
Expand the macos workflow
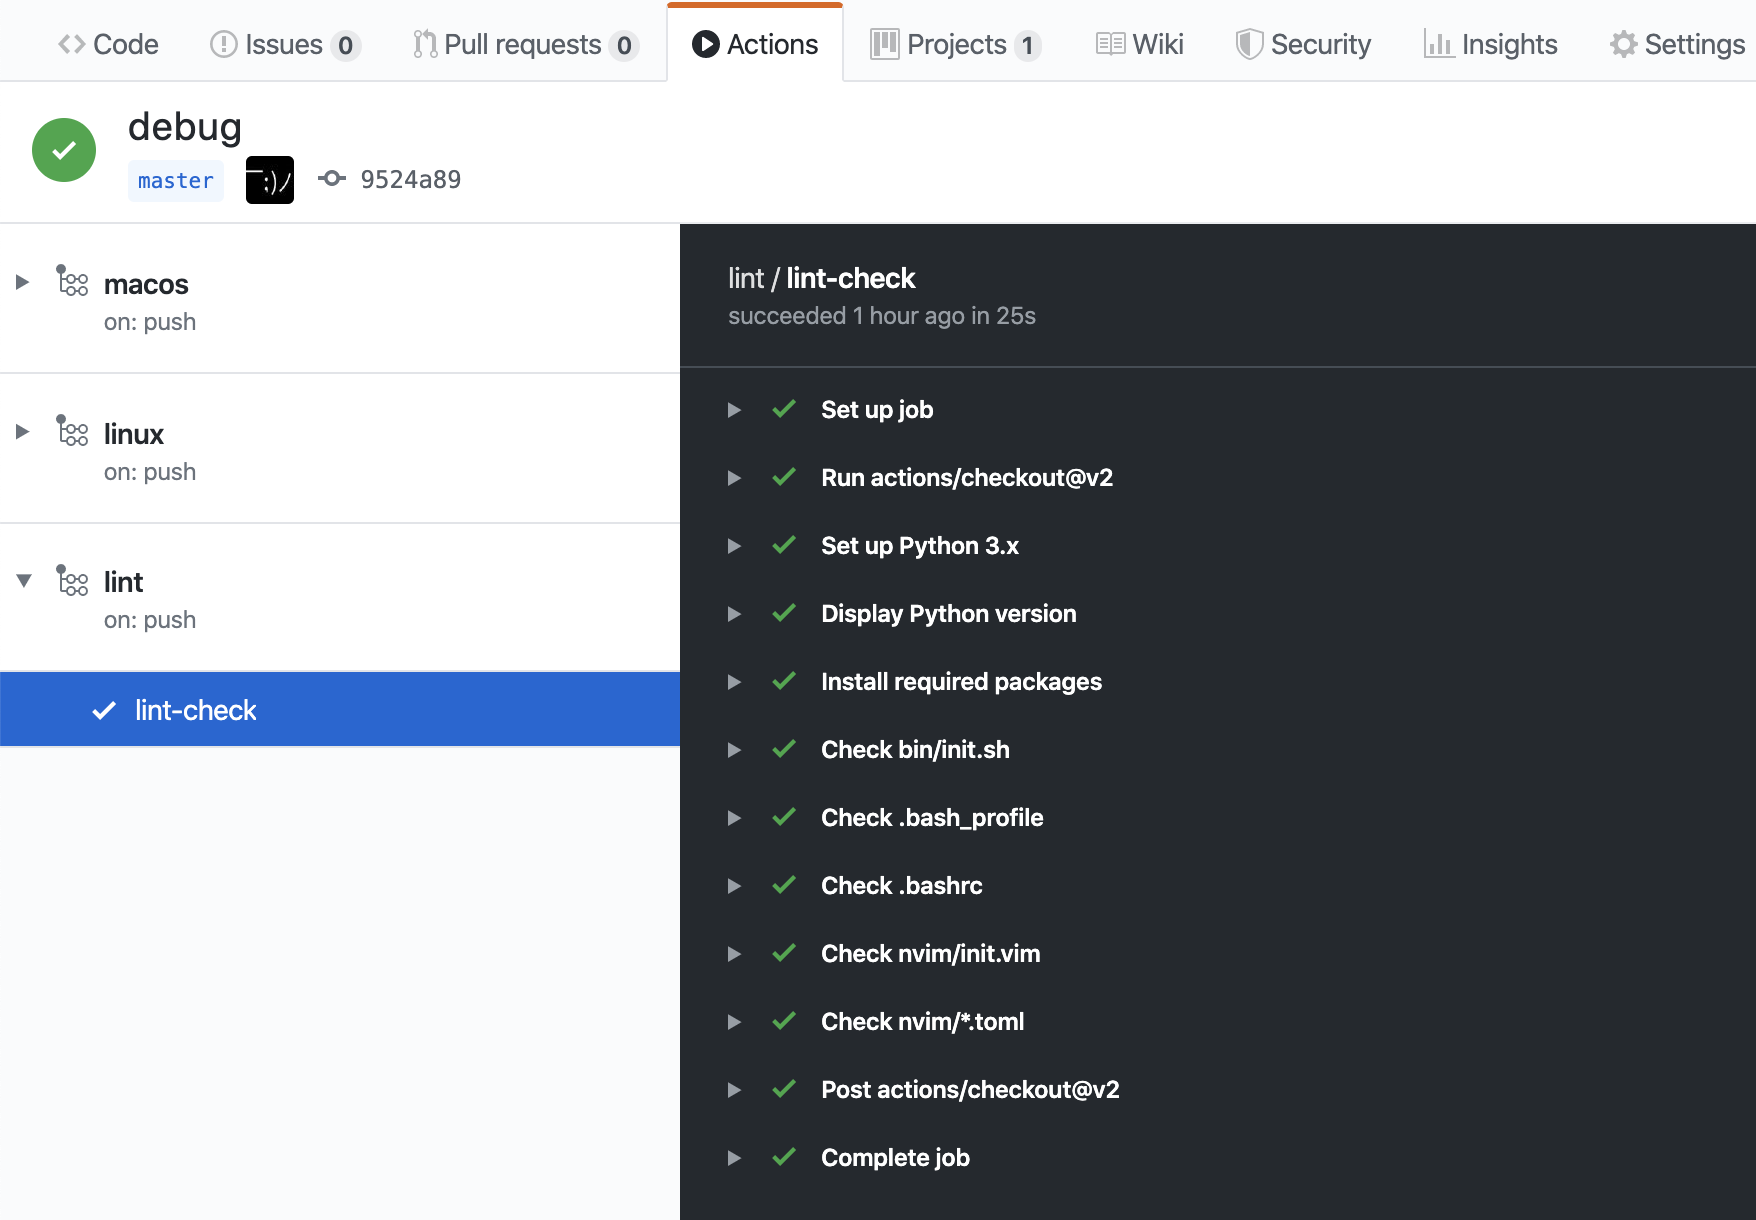pyautogui.click(x=22, y=282)
